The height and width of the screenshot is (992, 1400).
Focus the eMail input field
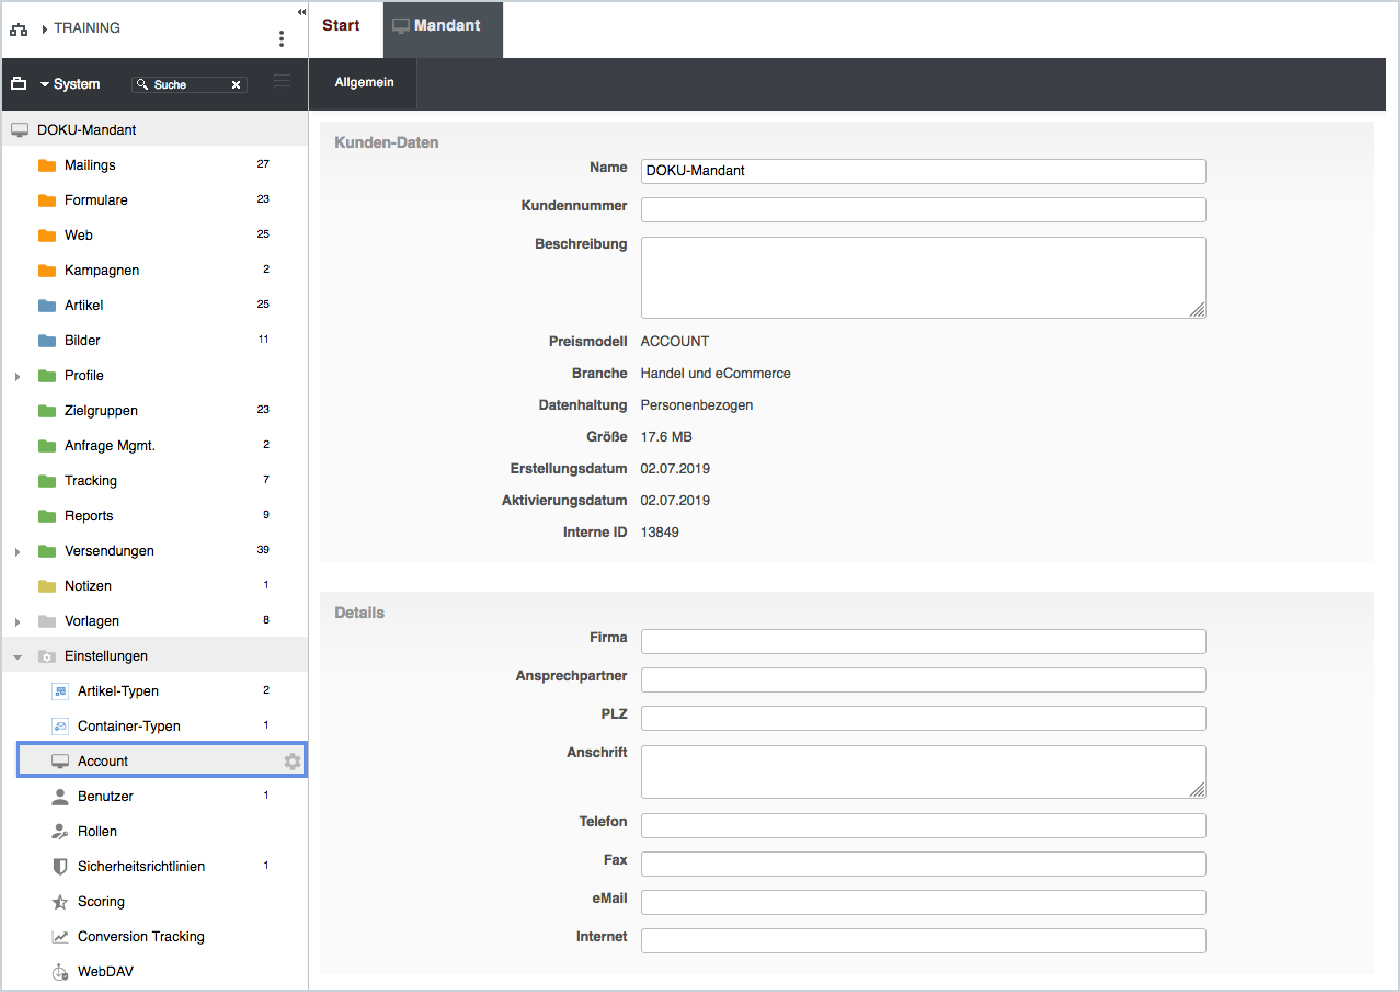923,902
